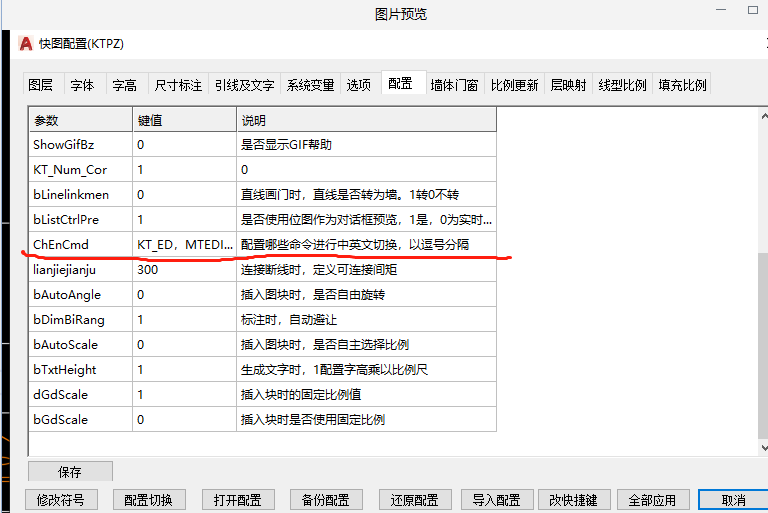The height and width of the screenshot is (513, 768).
Task: Go to the 填充比例 tab
Action: coord(682,86)
